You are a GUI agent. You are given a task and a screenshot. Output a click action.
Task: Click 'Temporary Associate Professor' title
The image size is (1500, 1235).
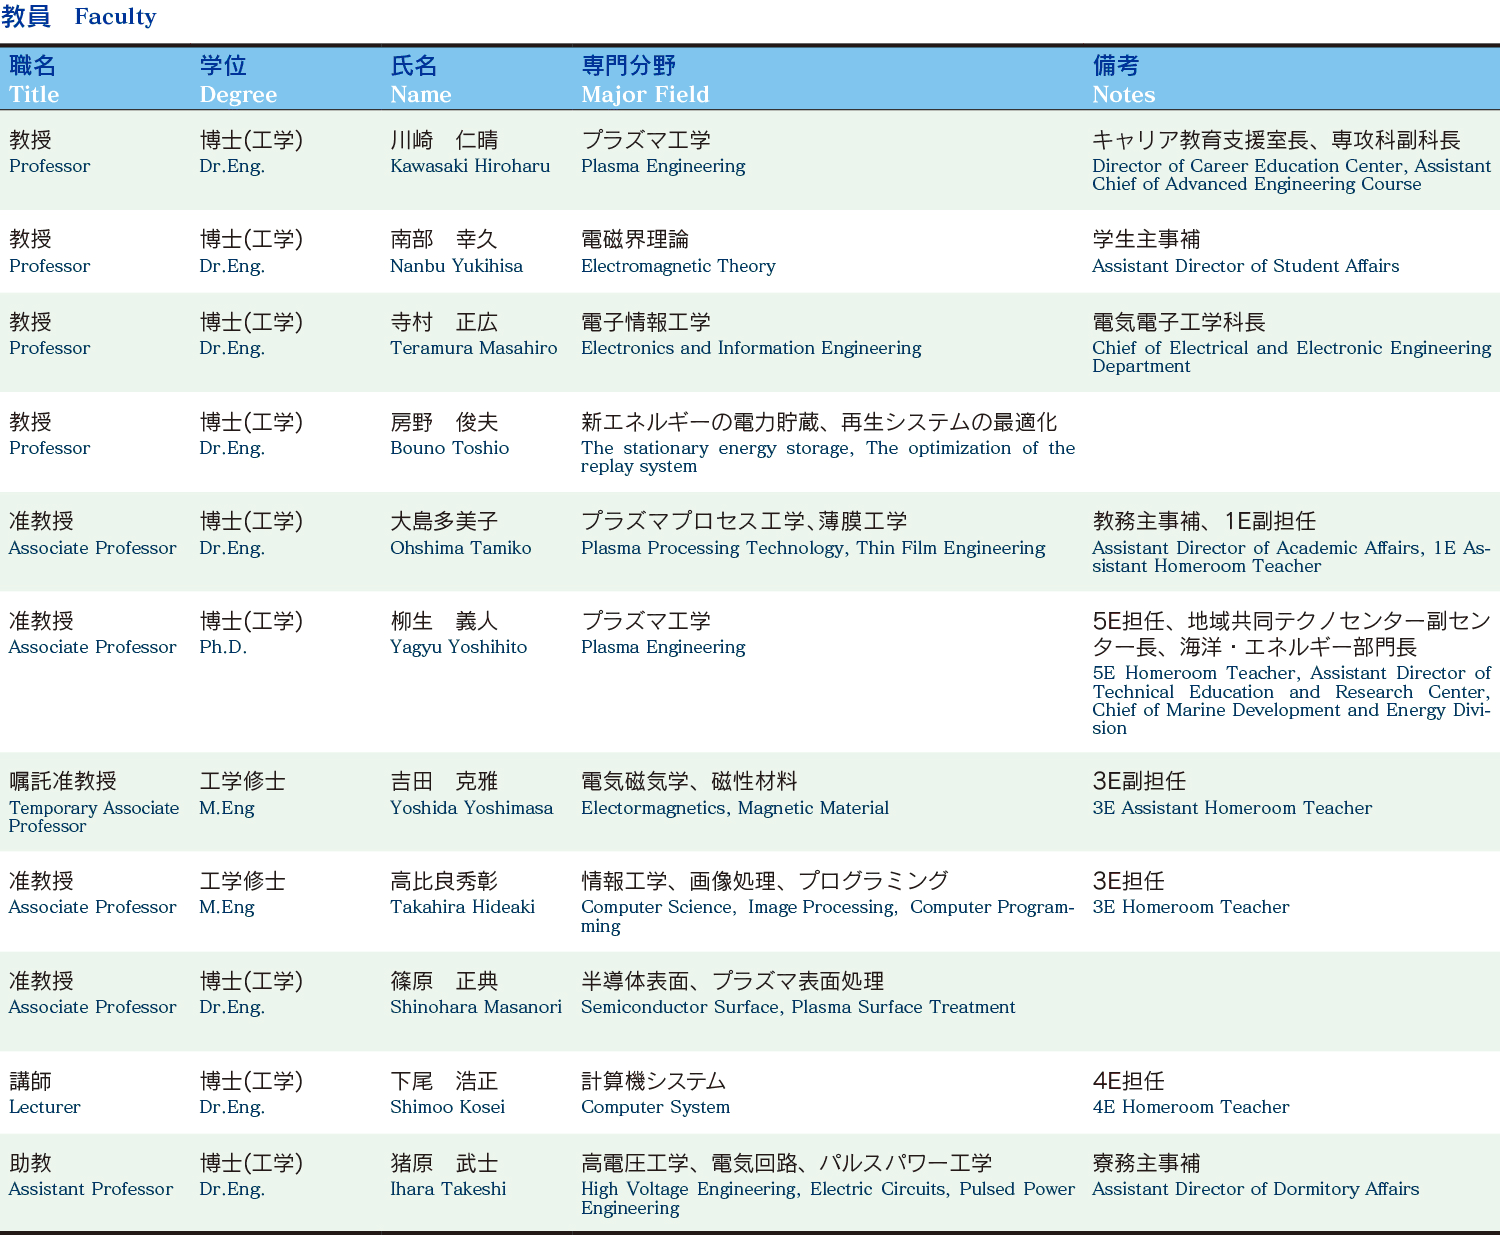pyautogui.click(x=94, y=817)
